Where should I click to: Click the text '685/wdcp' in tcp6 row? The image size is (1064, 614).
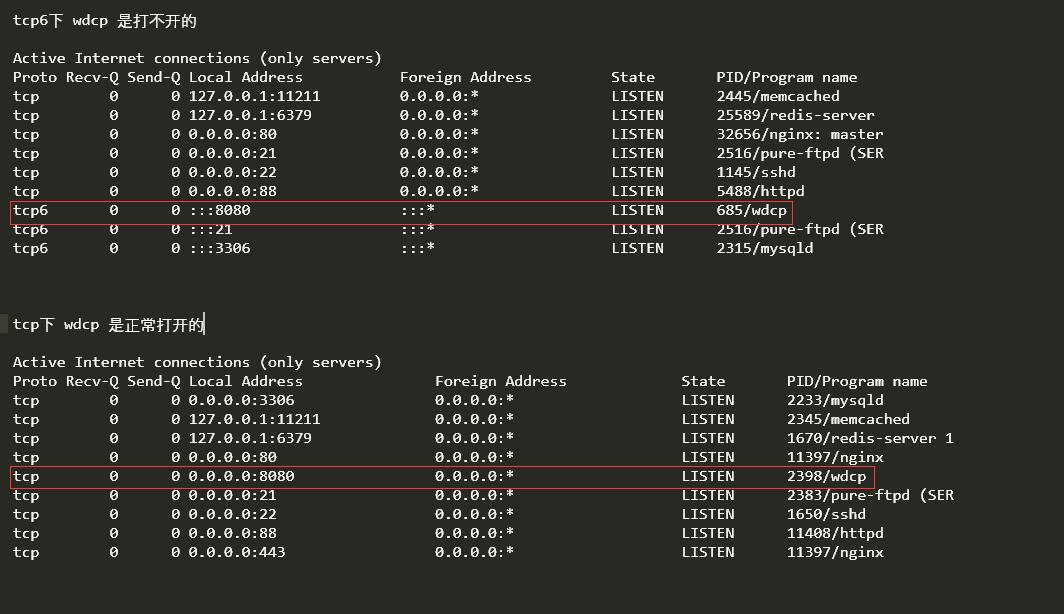[x=751, y=211]
